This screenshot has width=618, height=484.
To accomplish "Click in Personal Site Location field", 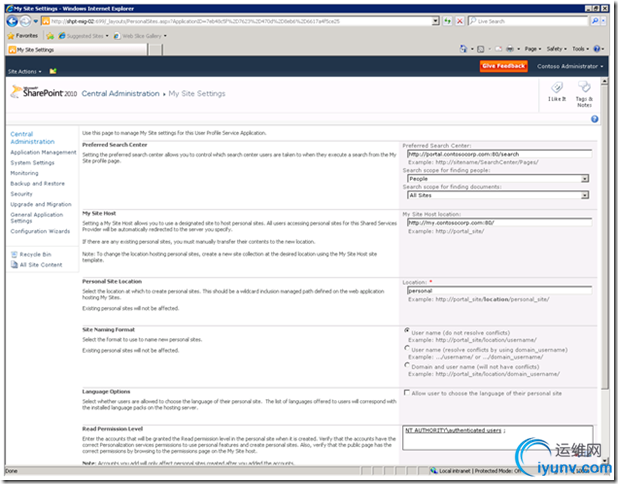I will point(499,290).
